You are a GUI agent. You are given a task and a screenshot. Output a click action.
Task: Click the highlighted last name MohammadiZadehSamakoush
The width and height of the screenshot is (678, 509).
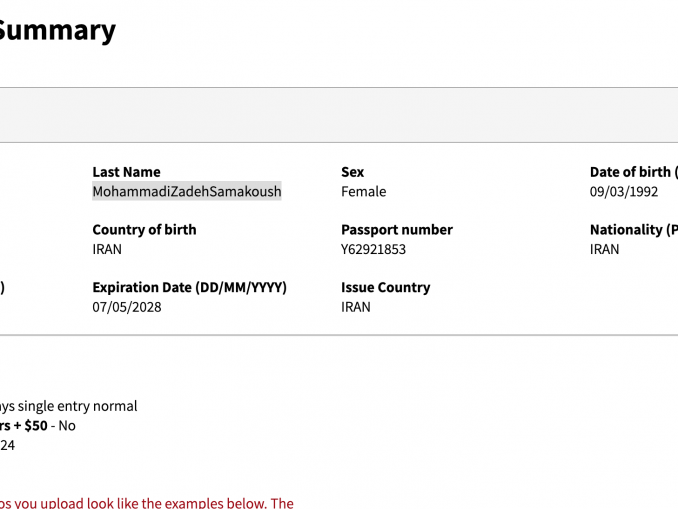point(187,191)
